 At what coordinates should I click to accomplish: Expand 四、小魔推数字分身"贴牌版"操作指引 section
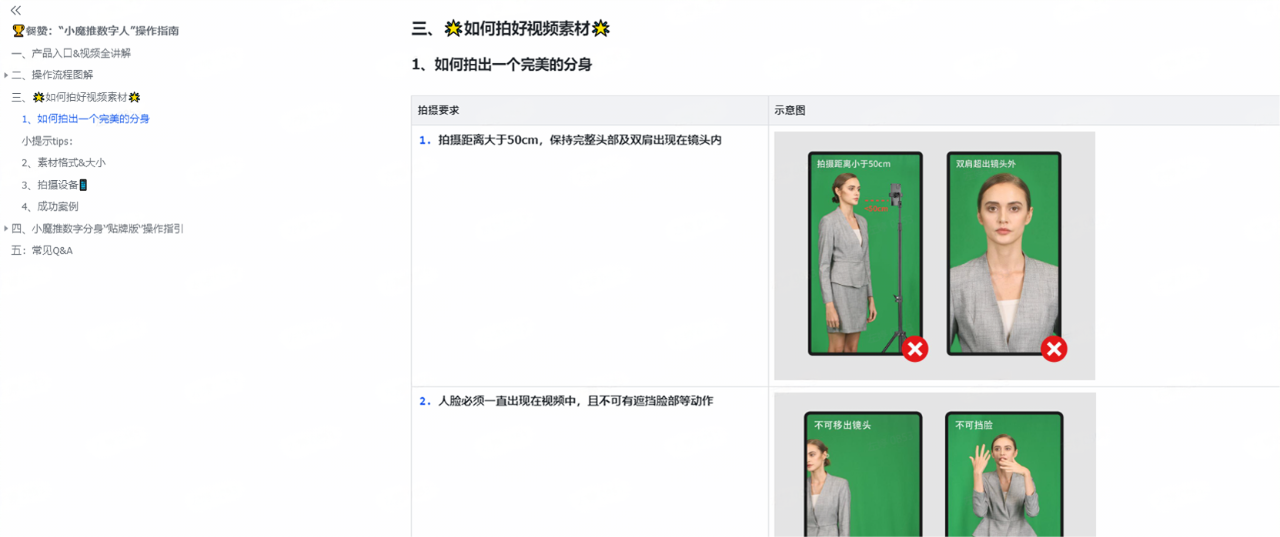click(x=6, y=228)
